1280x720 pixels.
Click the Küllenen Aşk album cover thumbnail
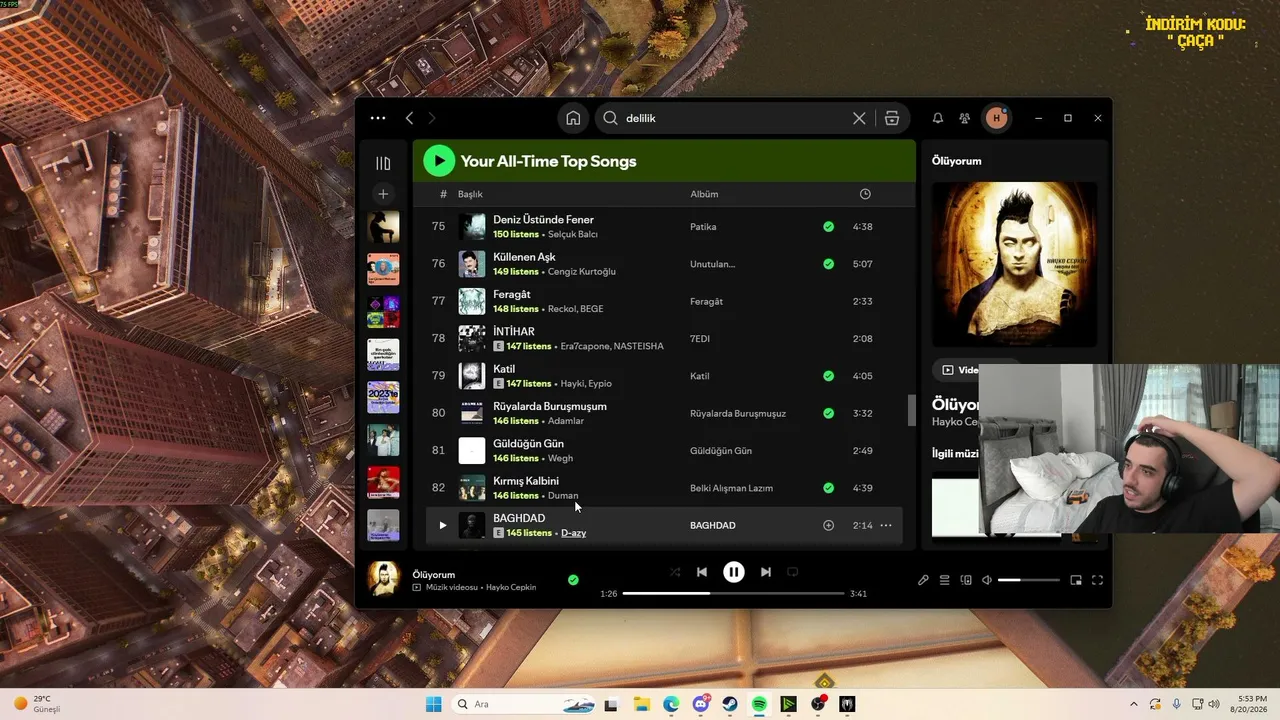coord(472,264)
